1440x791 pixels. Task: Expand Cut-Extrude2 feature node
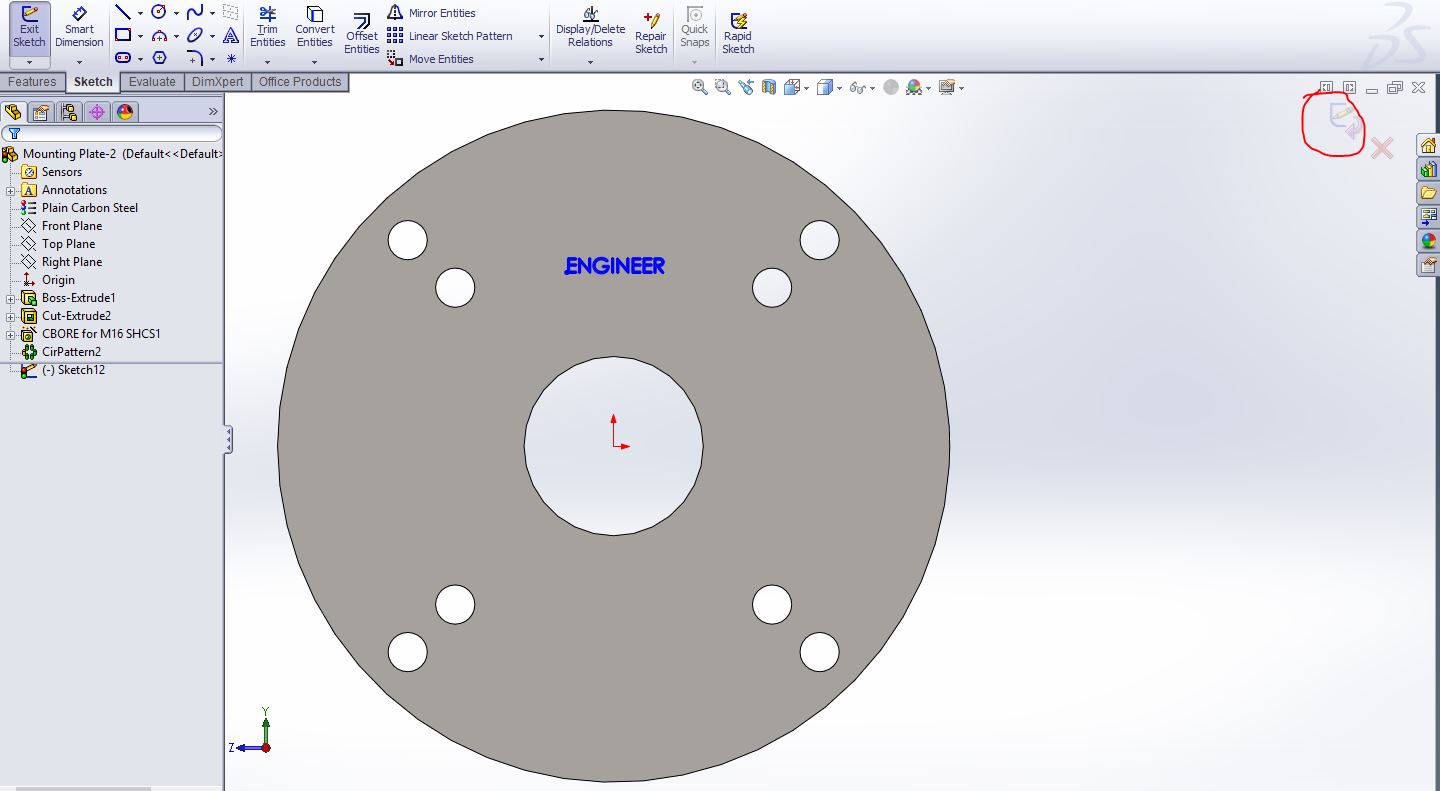point(11,316)
